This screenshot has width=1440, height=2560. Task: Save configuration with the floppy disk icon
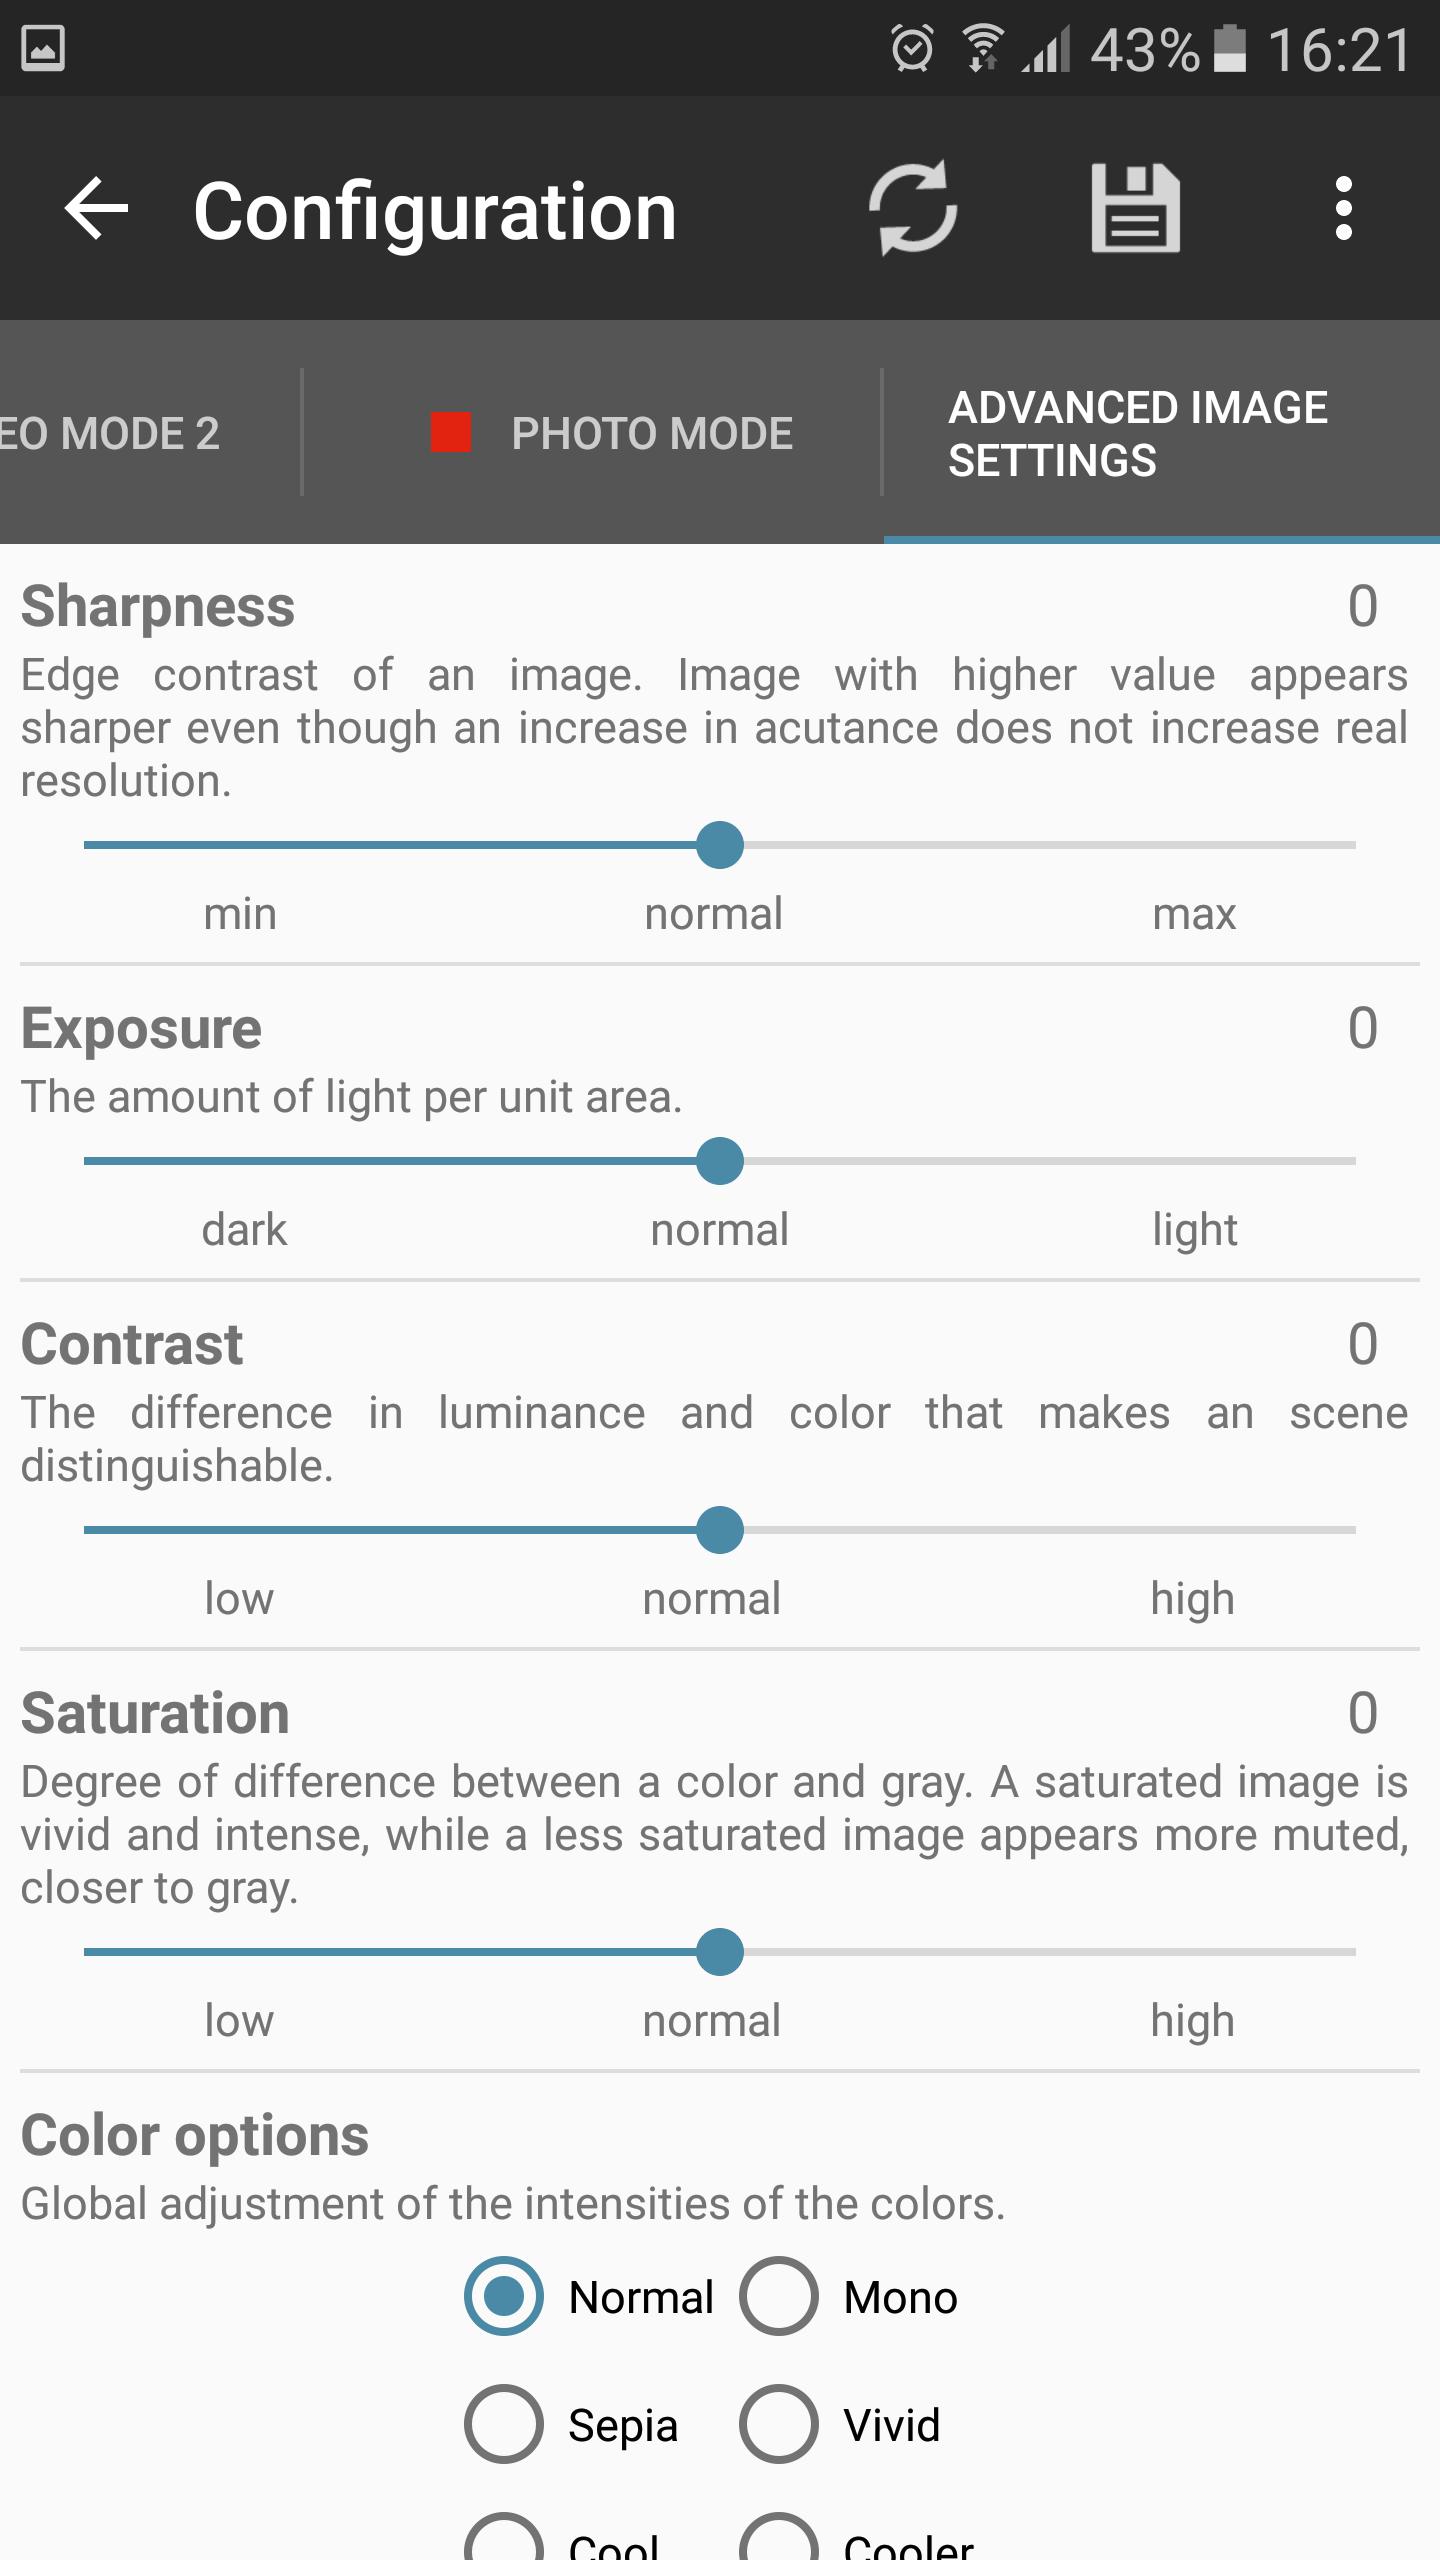(x=1135, y=209)
